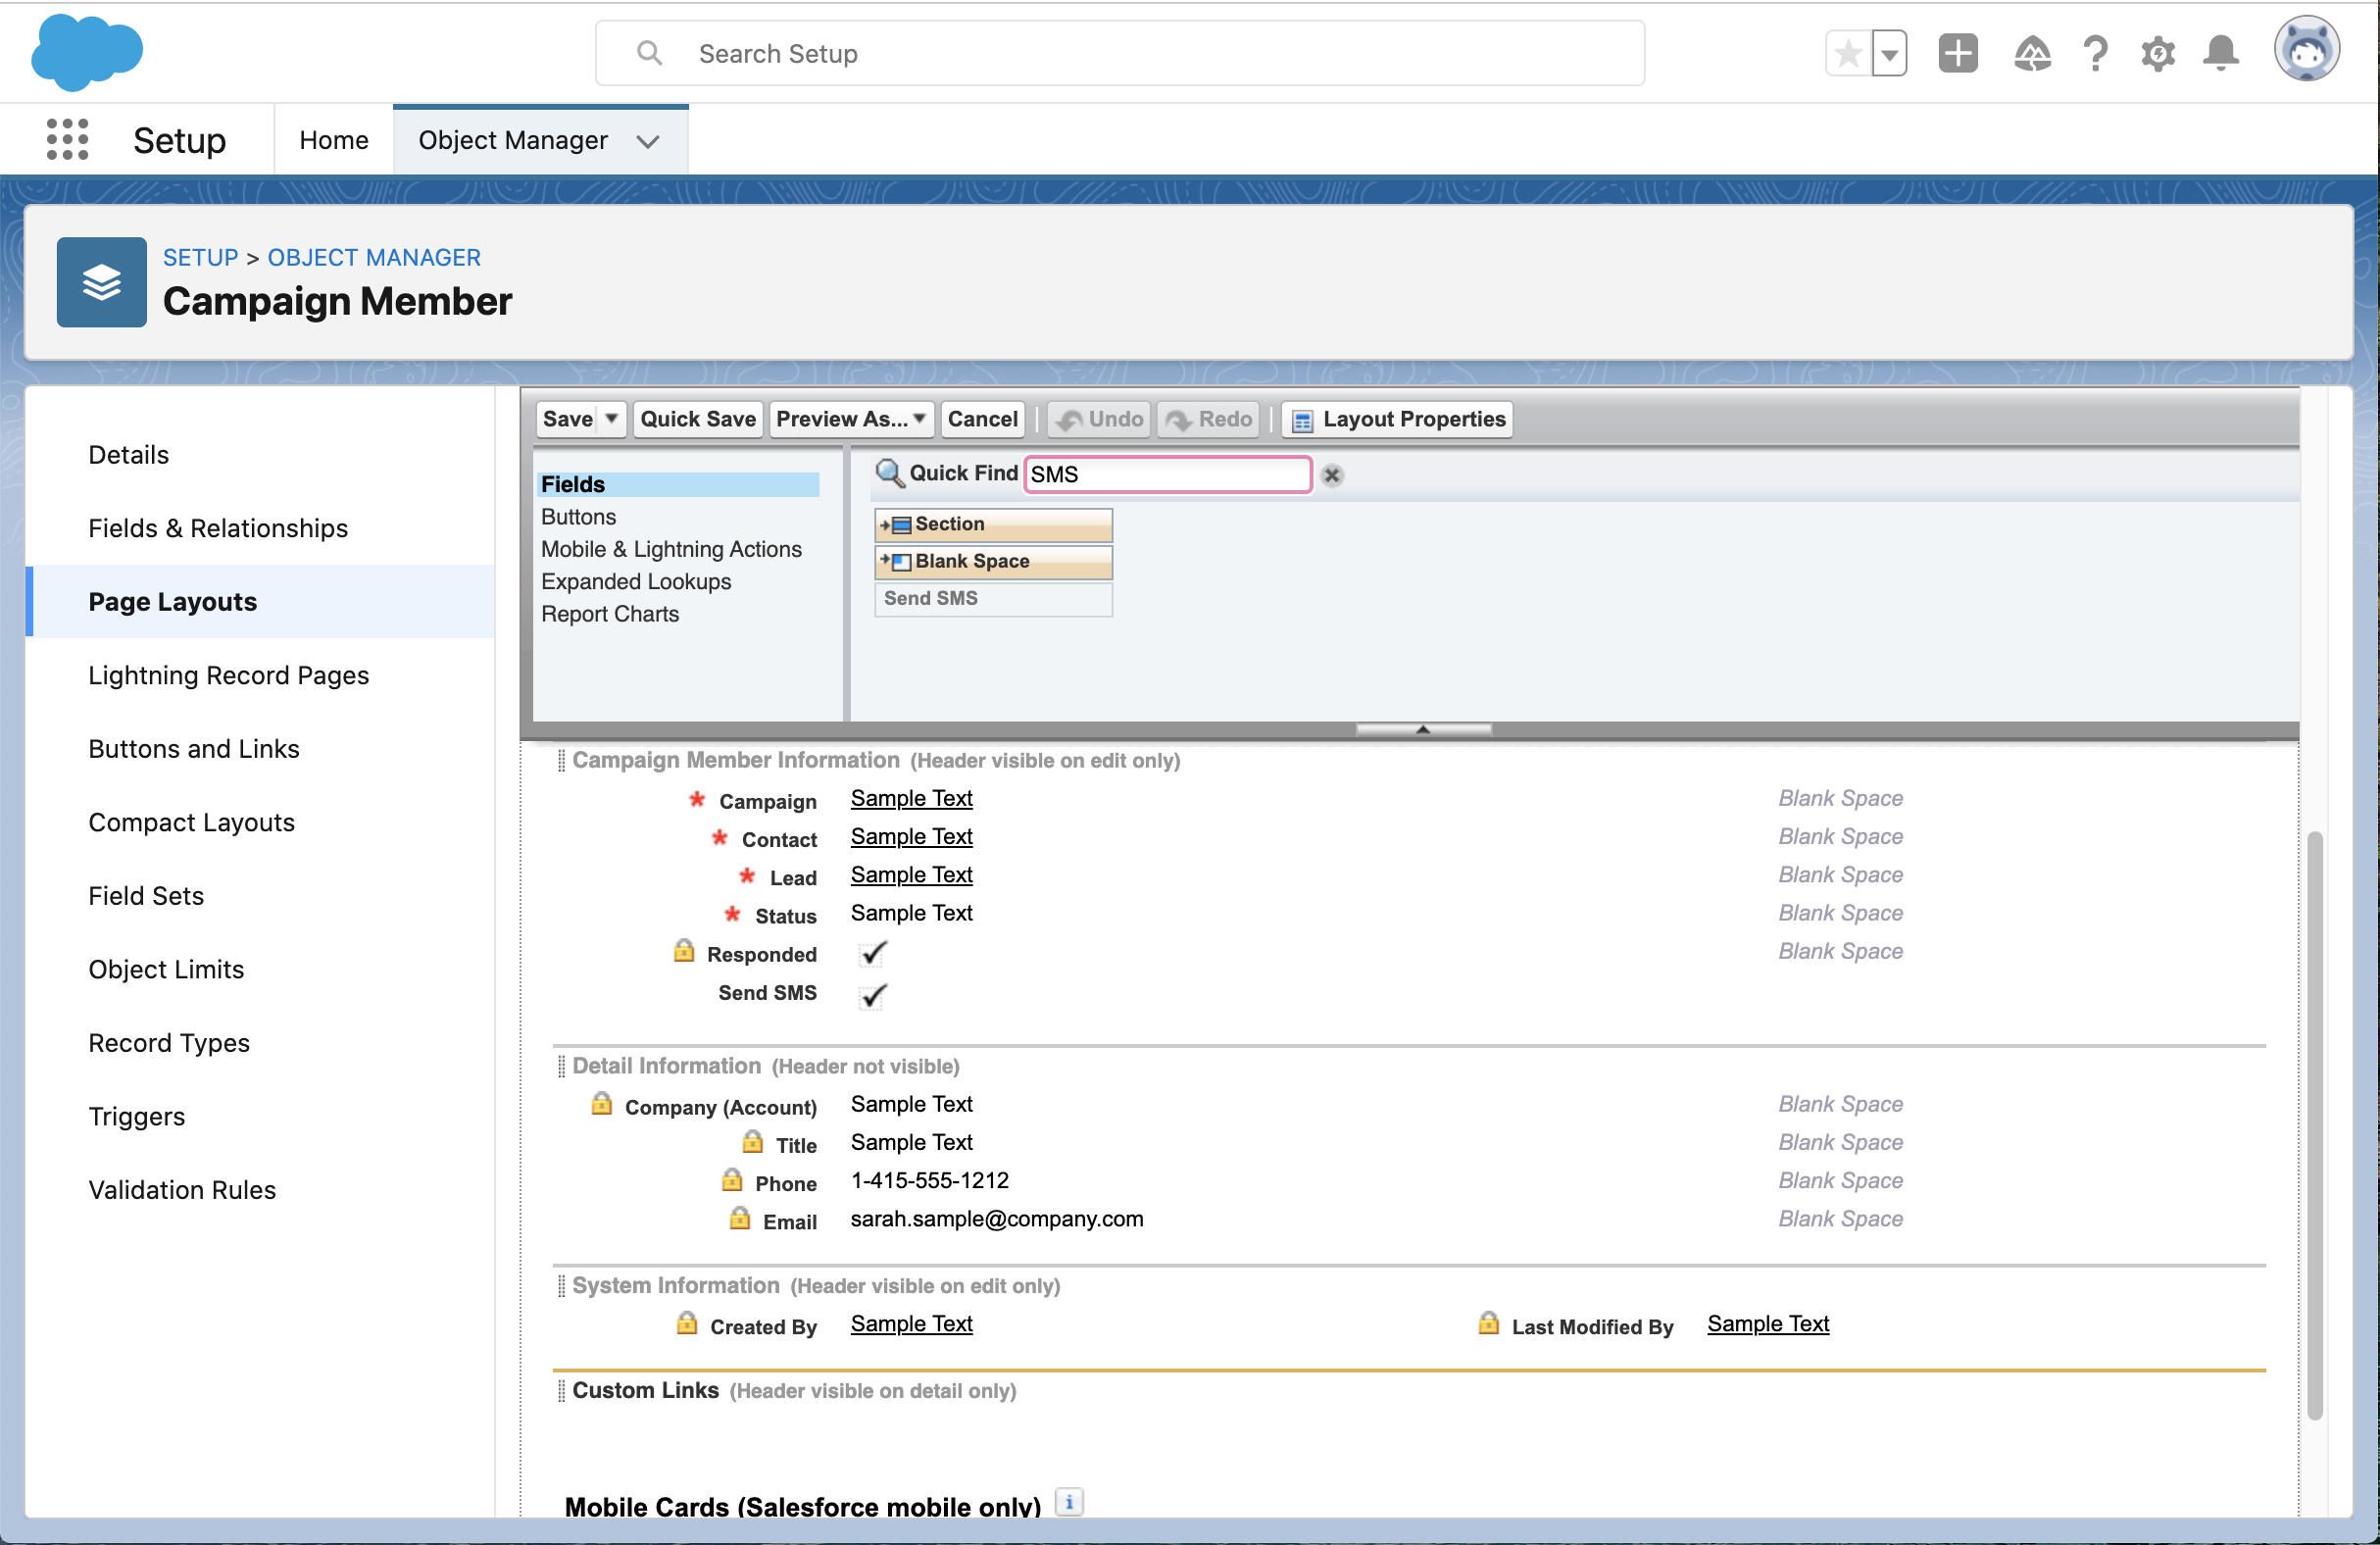Open the user profile avatar
The width and height of the screenshot is (2380, 1545).
pos(2306,50)
